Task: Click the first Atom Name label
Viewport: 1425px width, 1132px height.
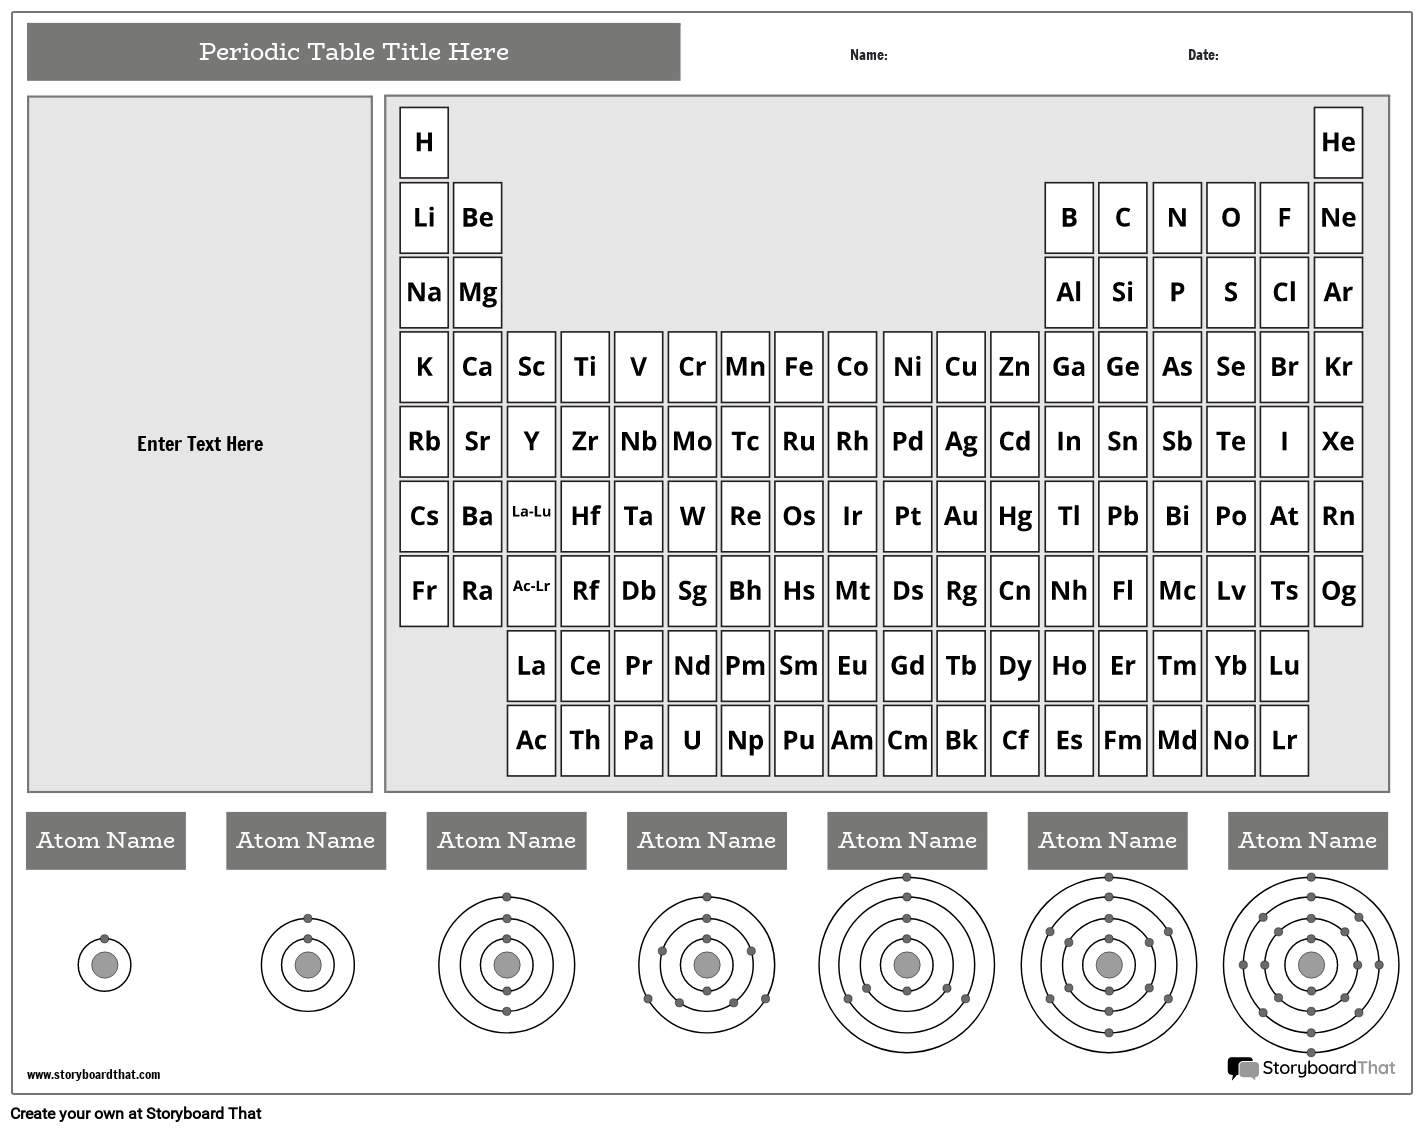Action: tap(105, 841)
